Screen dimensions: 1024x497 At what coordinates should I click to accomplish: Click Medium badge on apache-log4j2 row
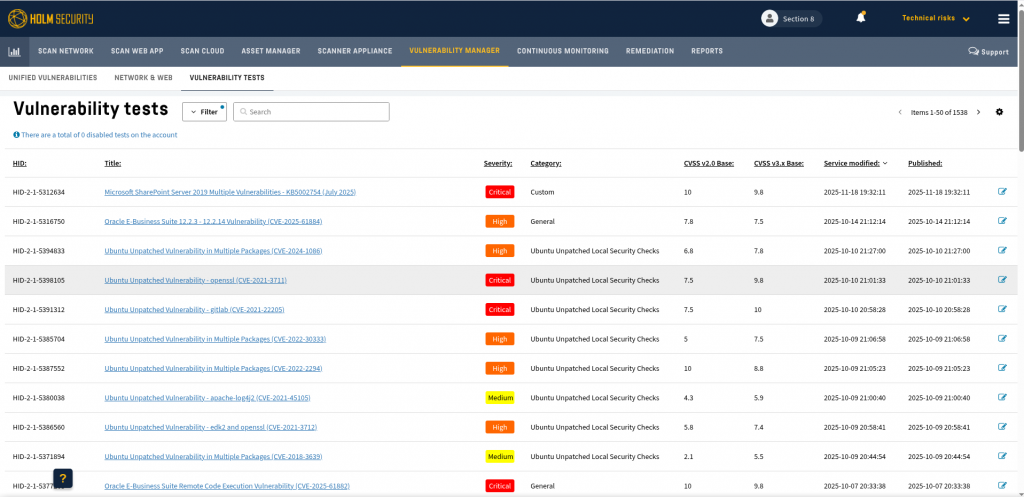(500, 397)
